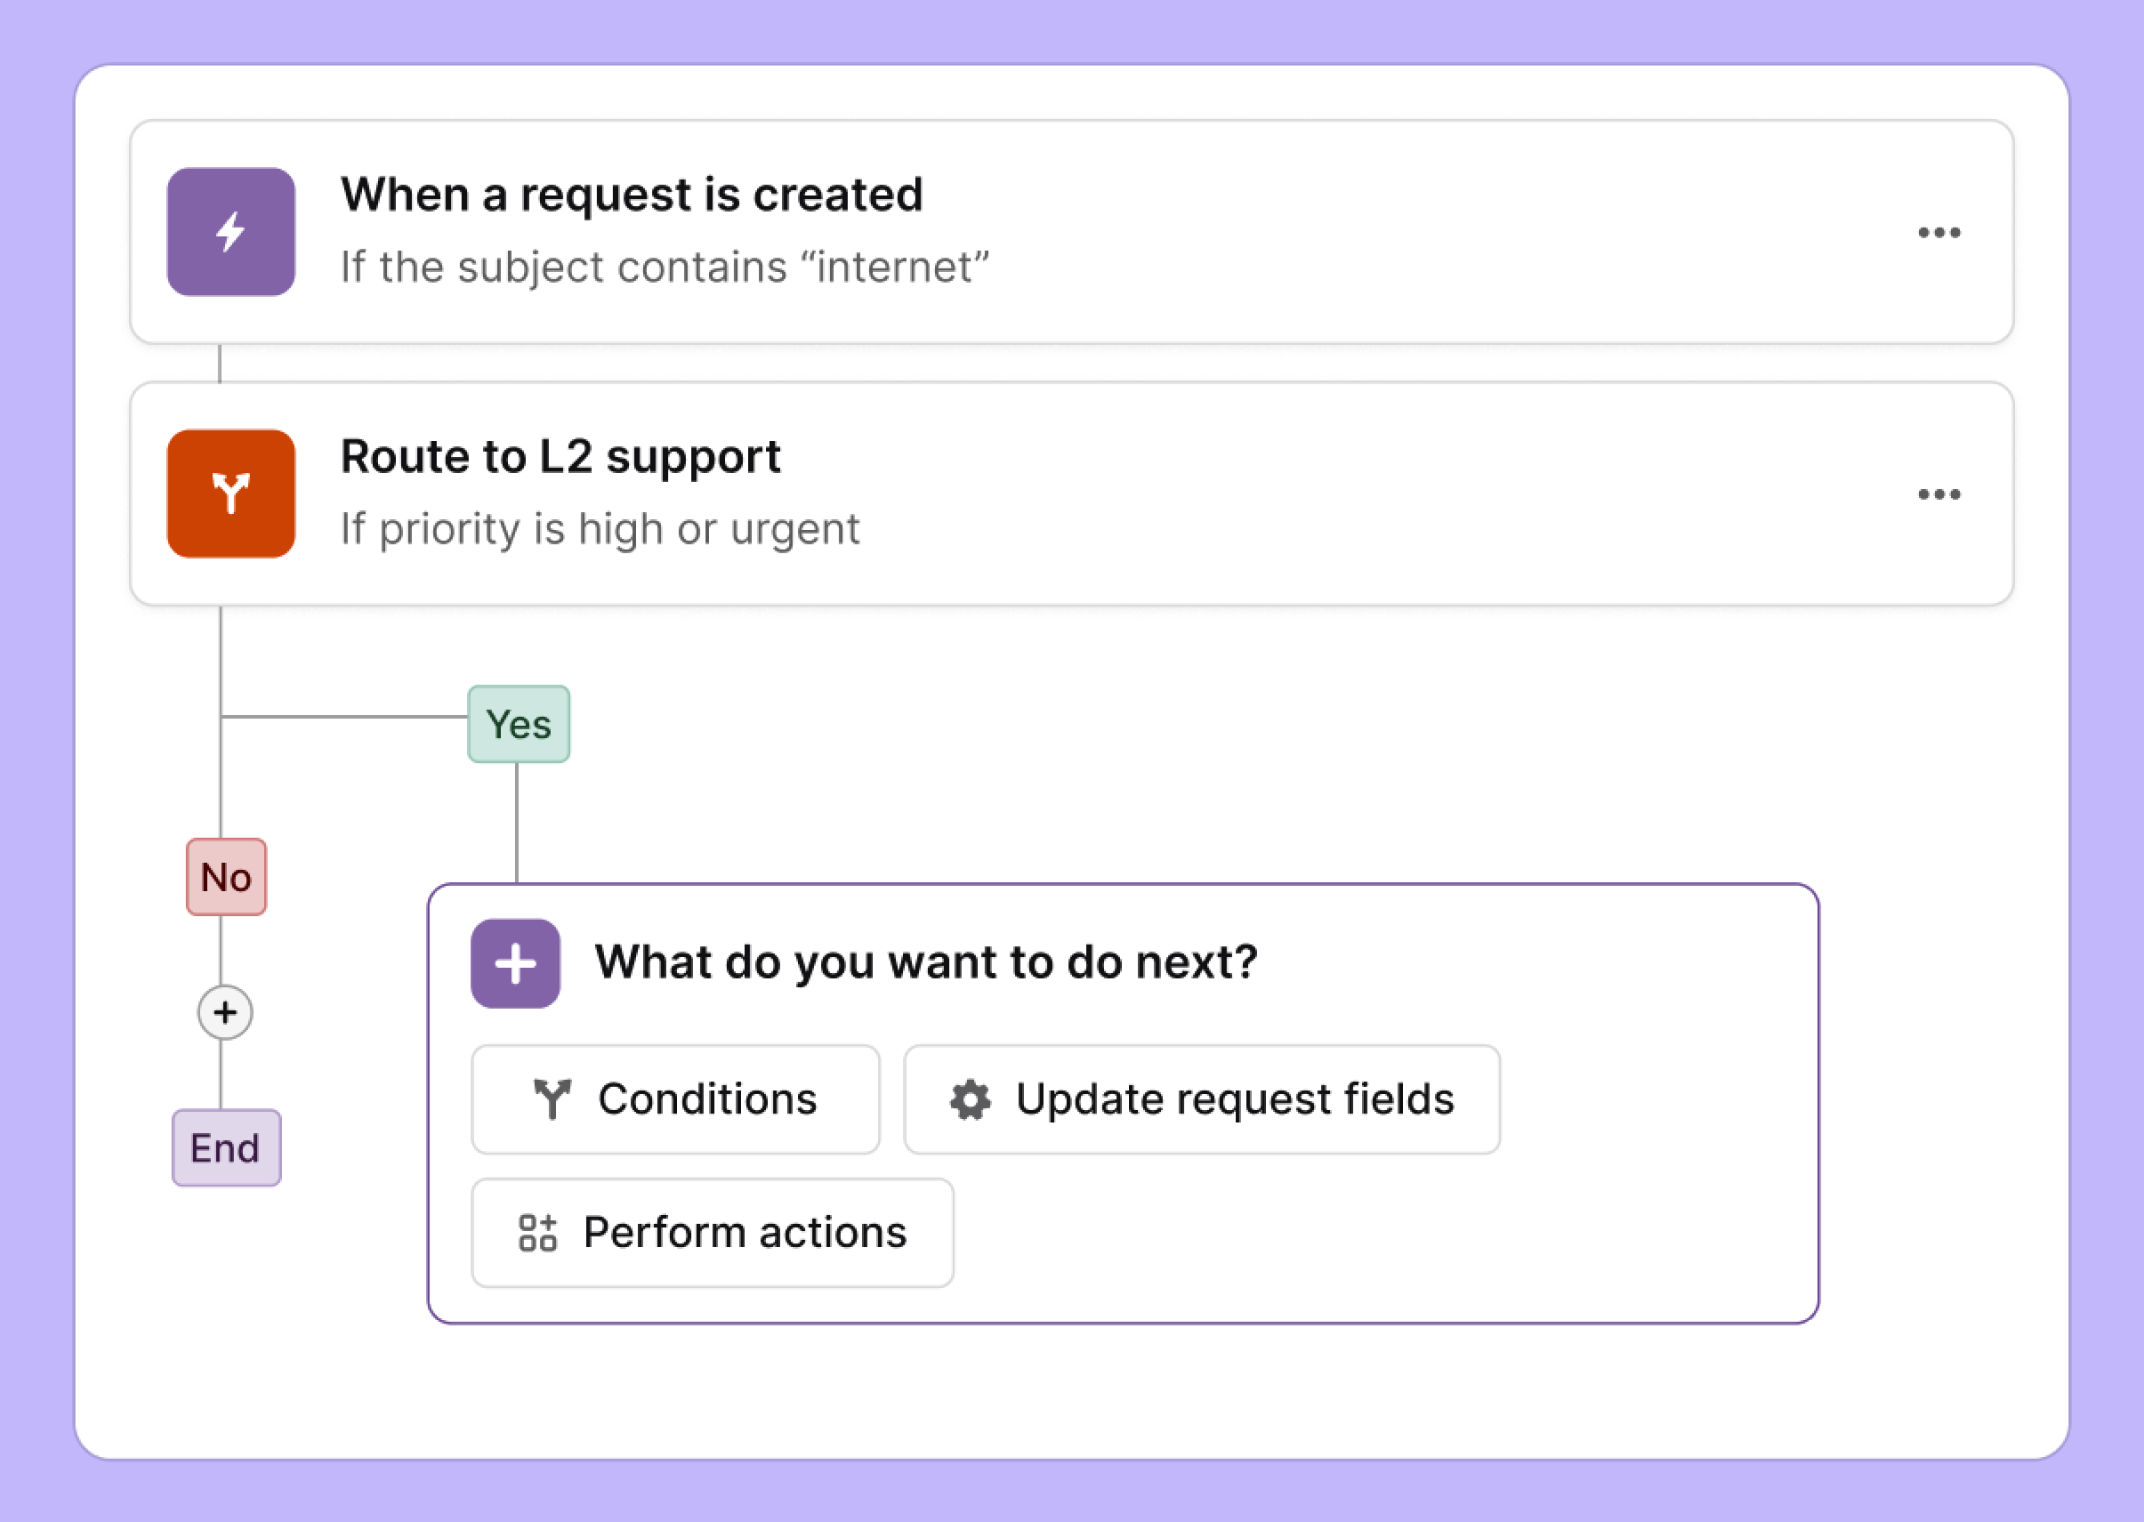Select the subject contains internet condition text
2144x1522 pixels.
(x=666, y=266)
